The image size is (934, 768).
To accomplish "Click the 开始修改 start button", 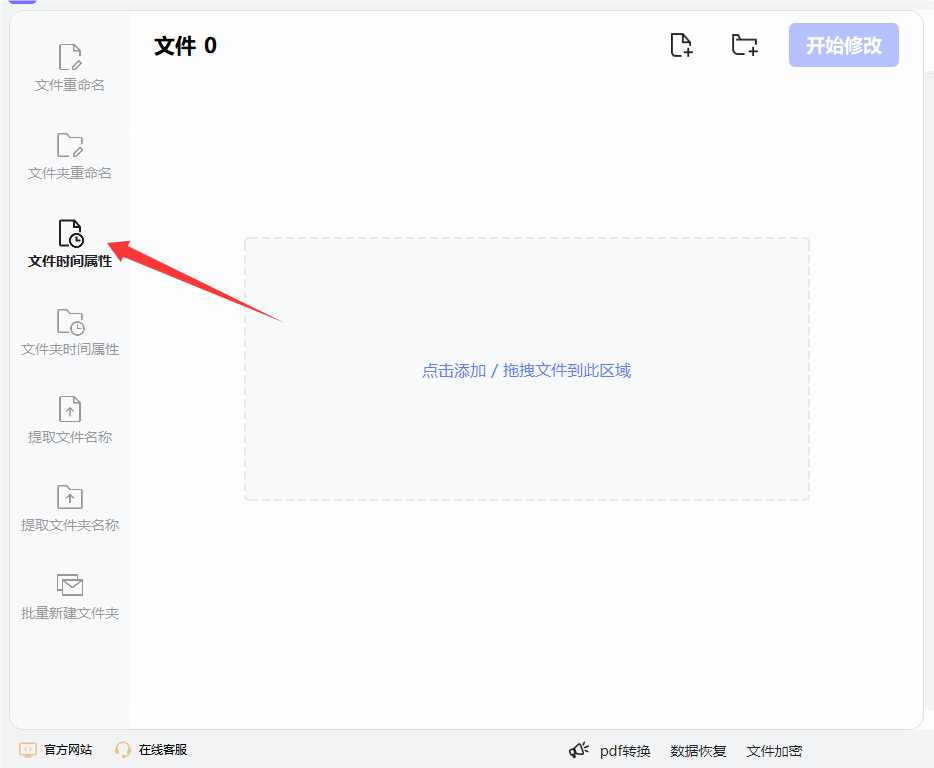I will coord(843,45).
